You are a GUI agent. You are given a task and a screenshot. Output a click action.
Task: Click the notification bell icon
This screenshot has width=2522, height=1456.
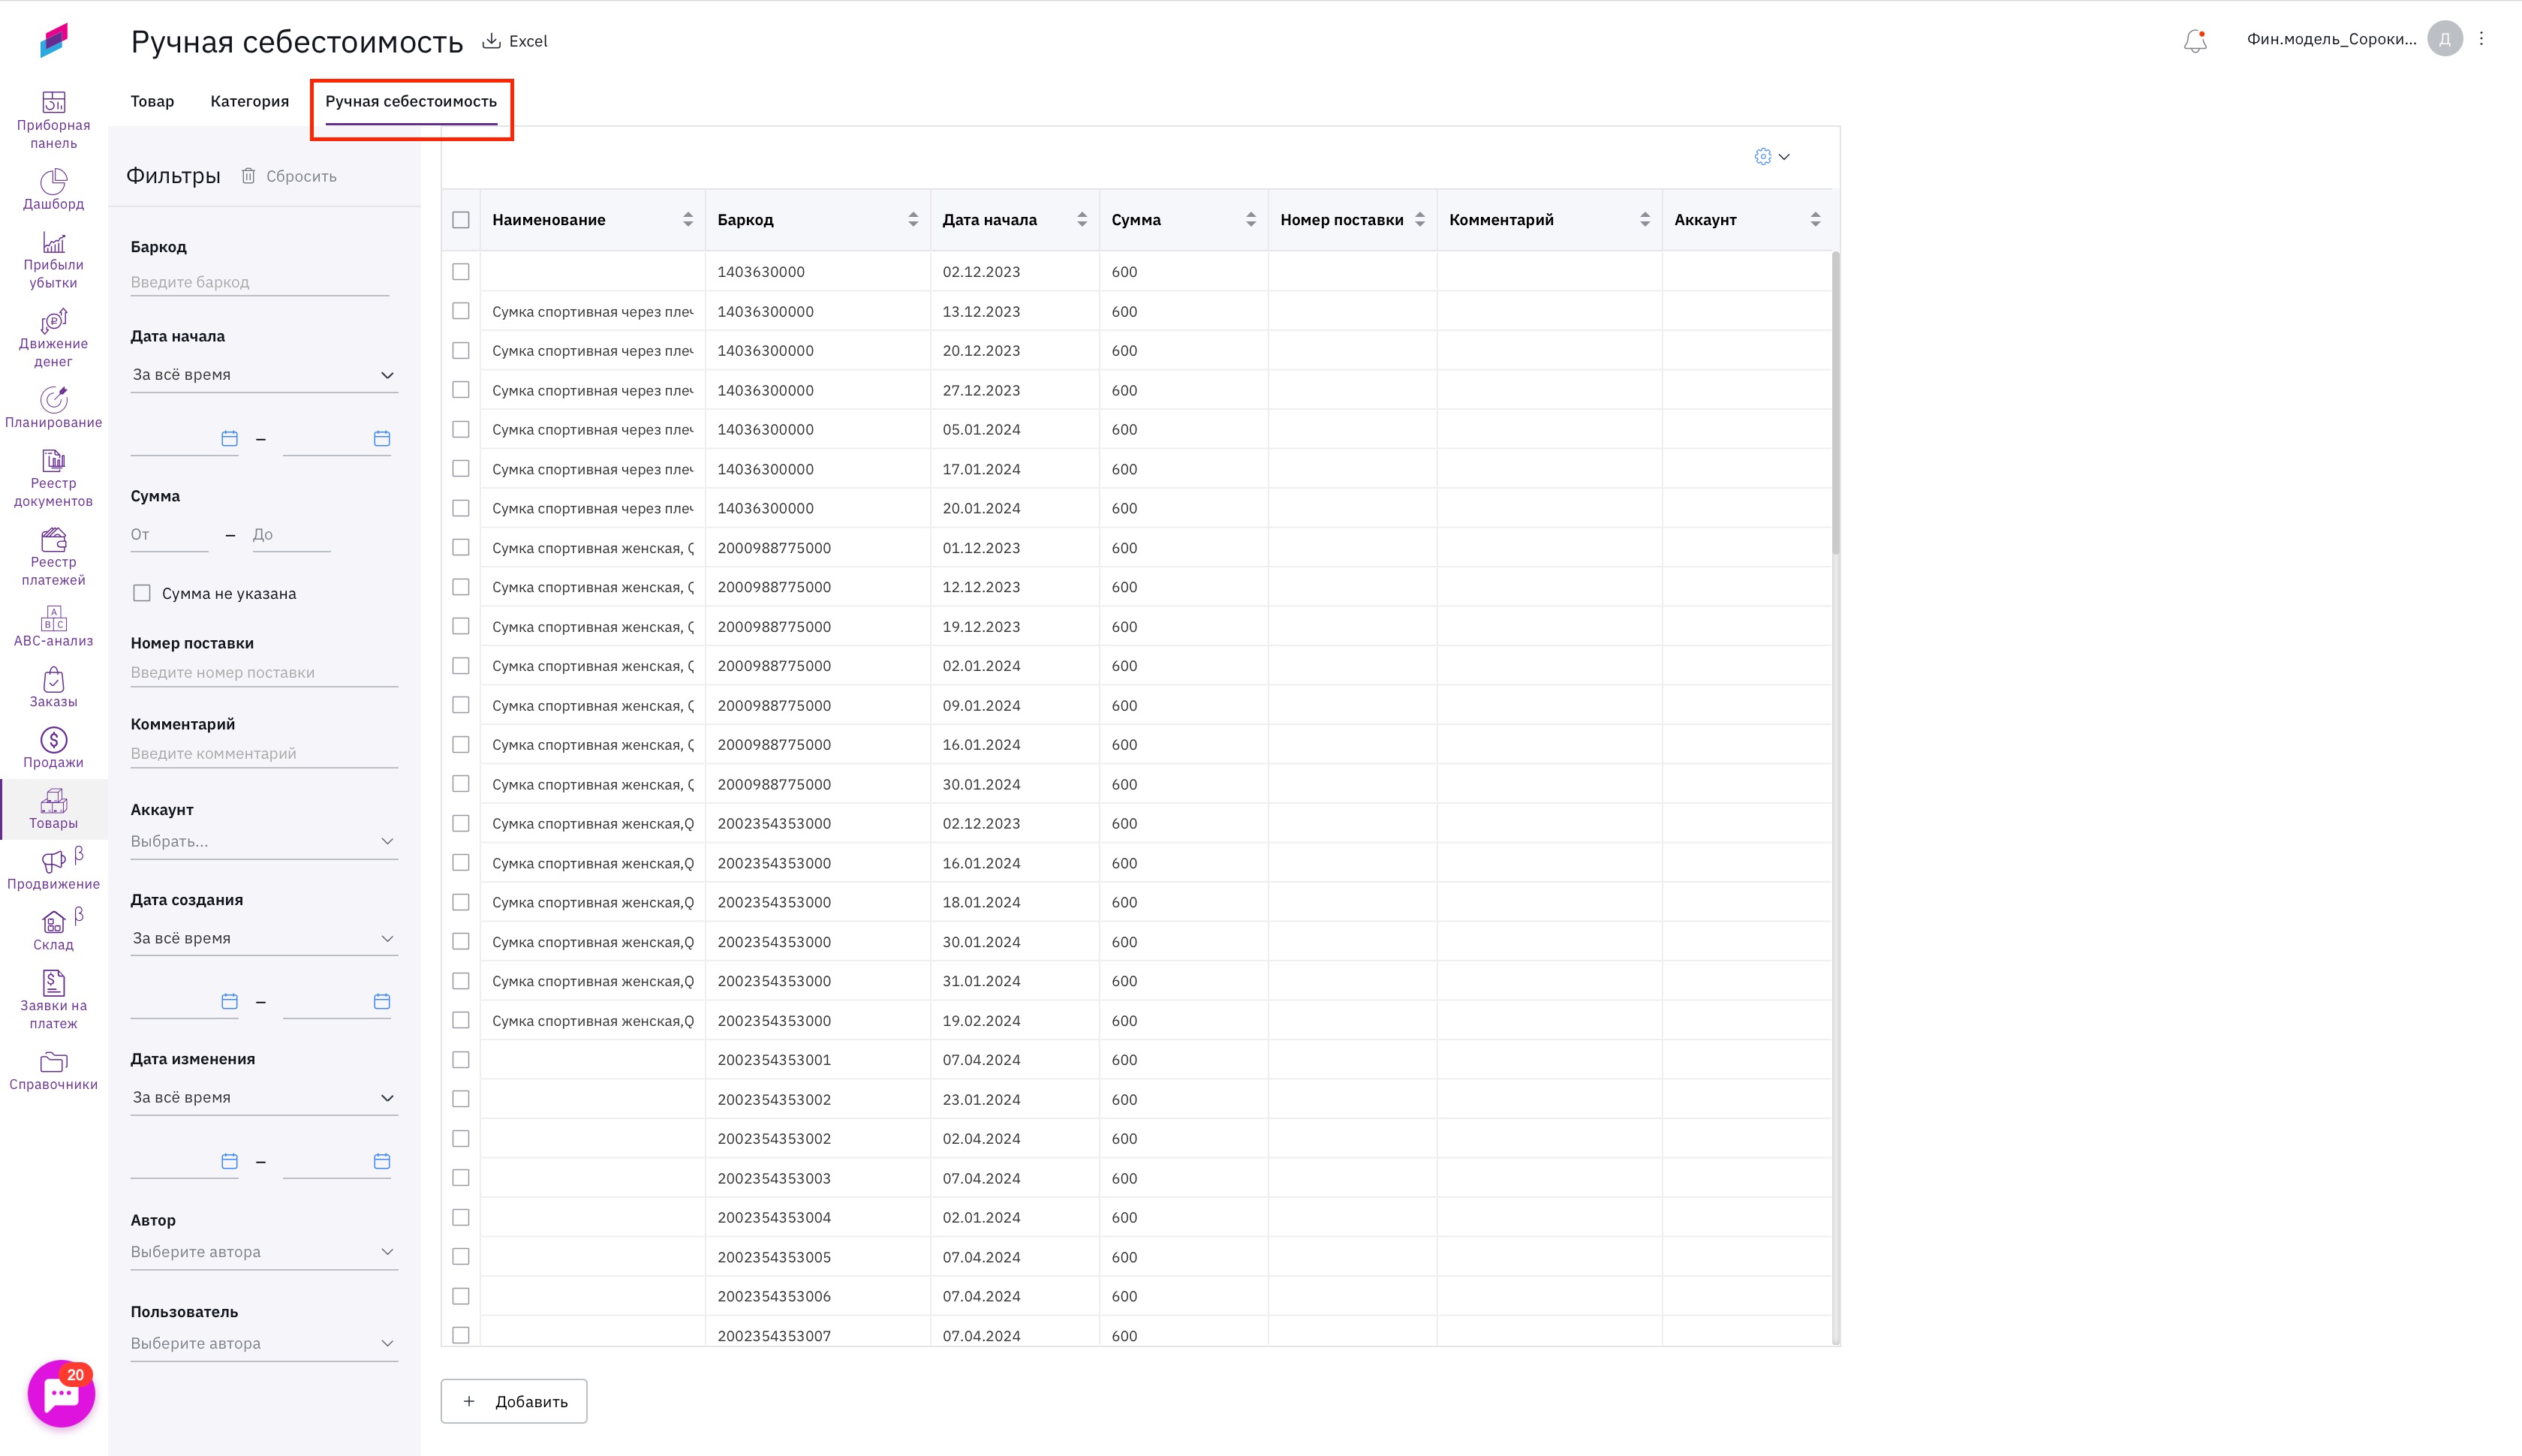[2194, 41]
